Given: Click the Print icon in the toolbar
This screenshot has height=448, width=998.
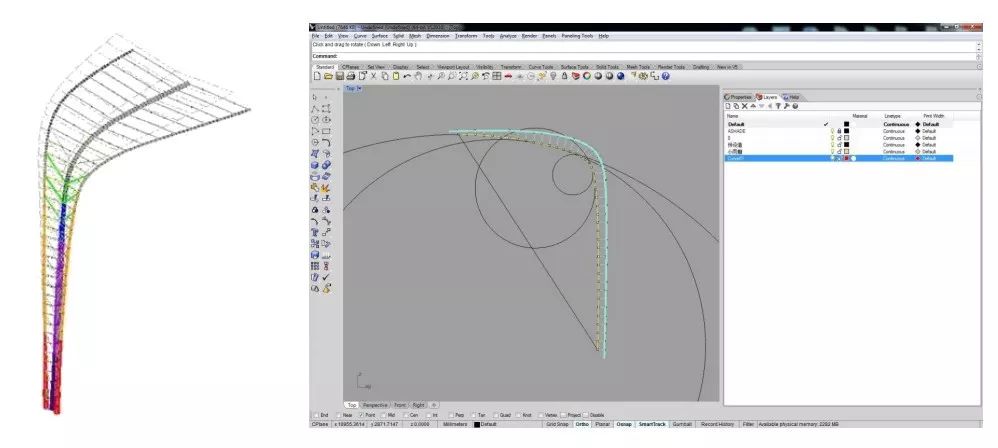Looking at the screenshot, I should coord(351,76).
